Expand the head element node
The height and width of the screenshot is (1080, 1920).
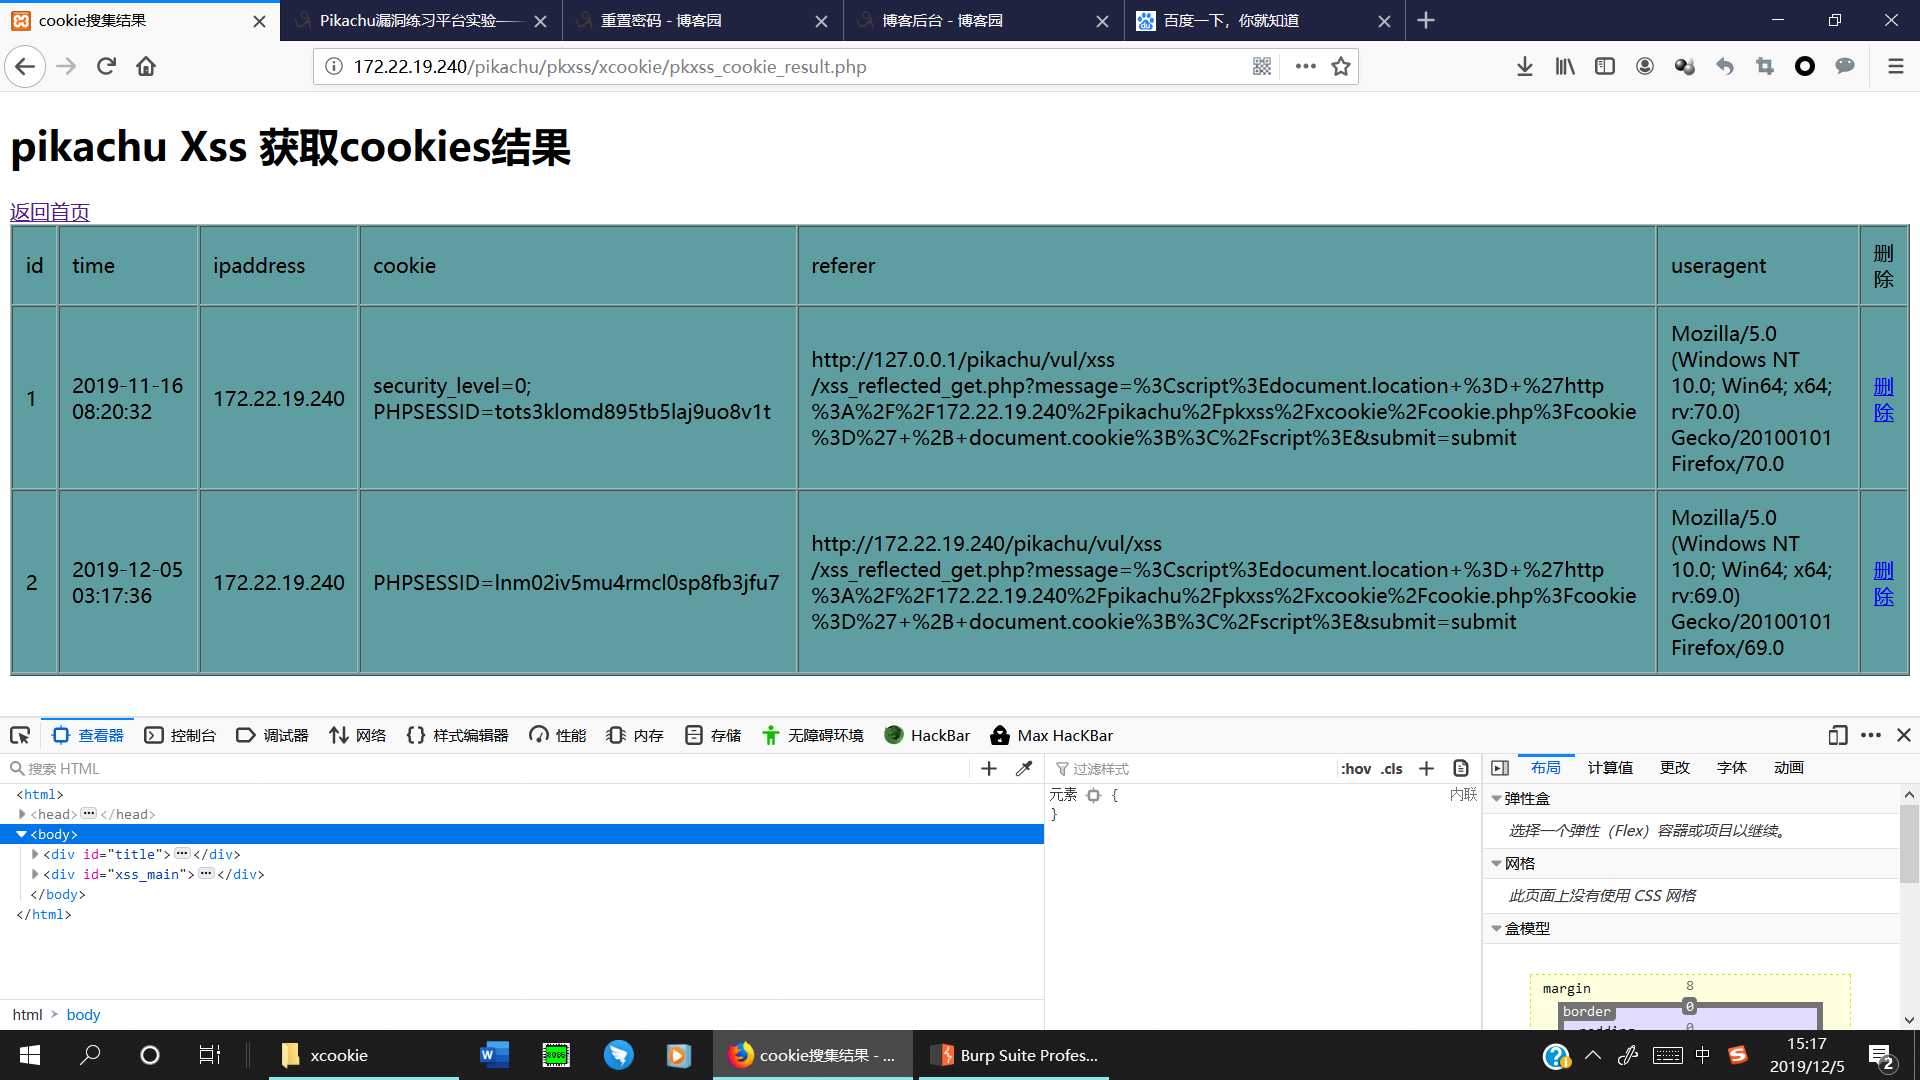(22, 815)
